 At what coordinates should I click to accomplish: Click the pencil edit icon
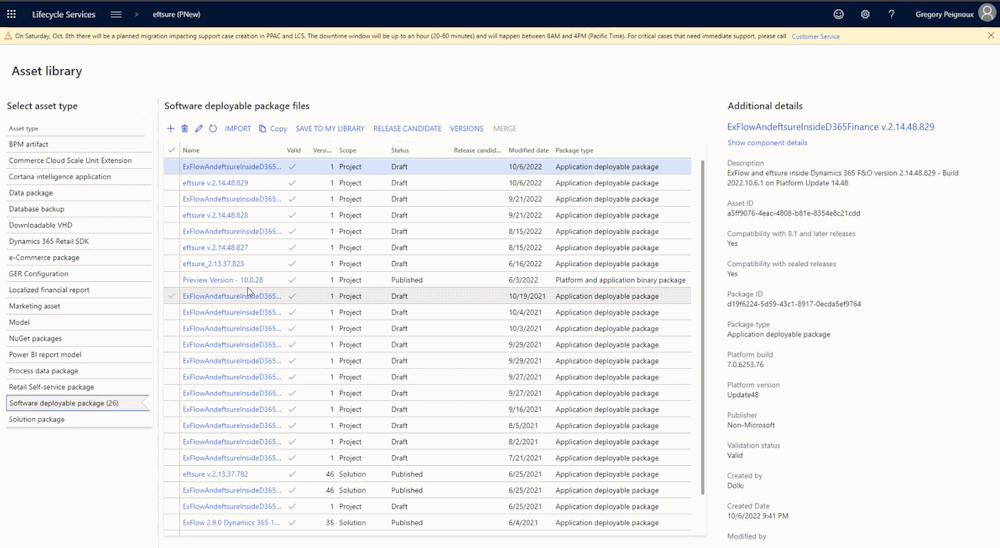click(198, 128)
